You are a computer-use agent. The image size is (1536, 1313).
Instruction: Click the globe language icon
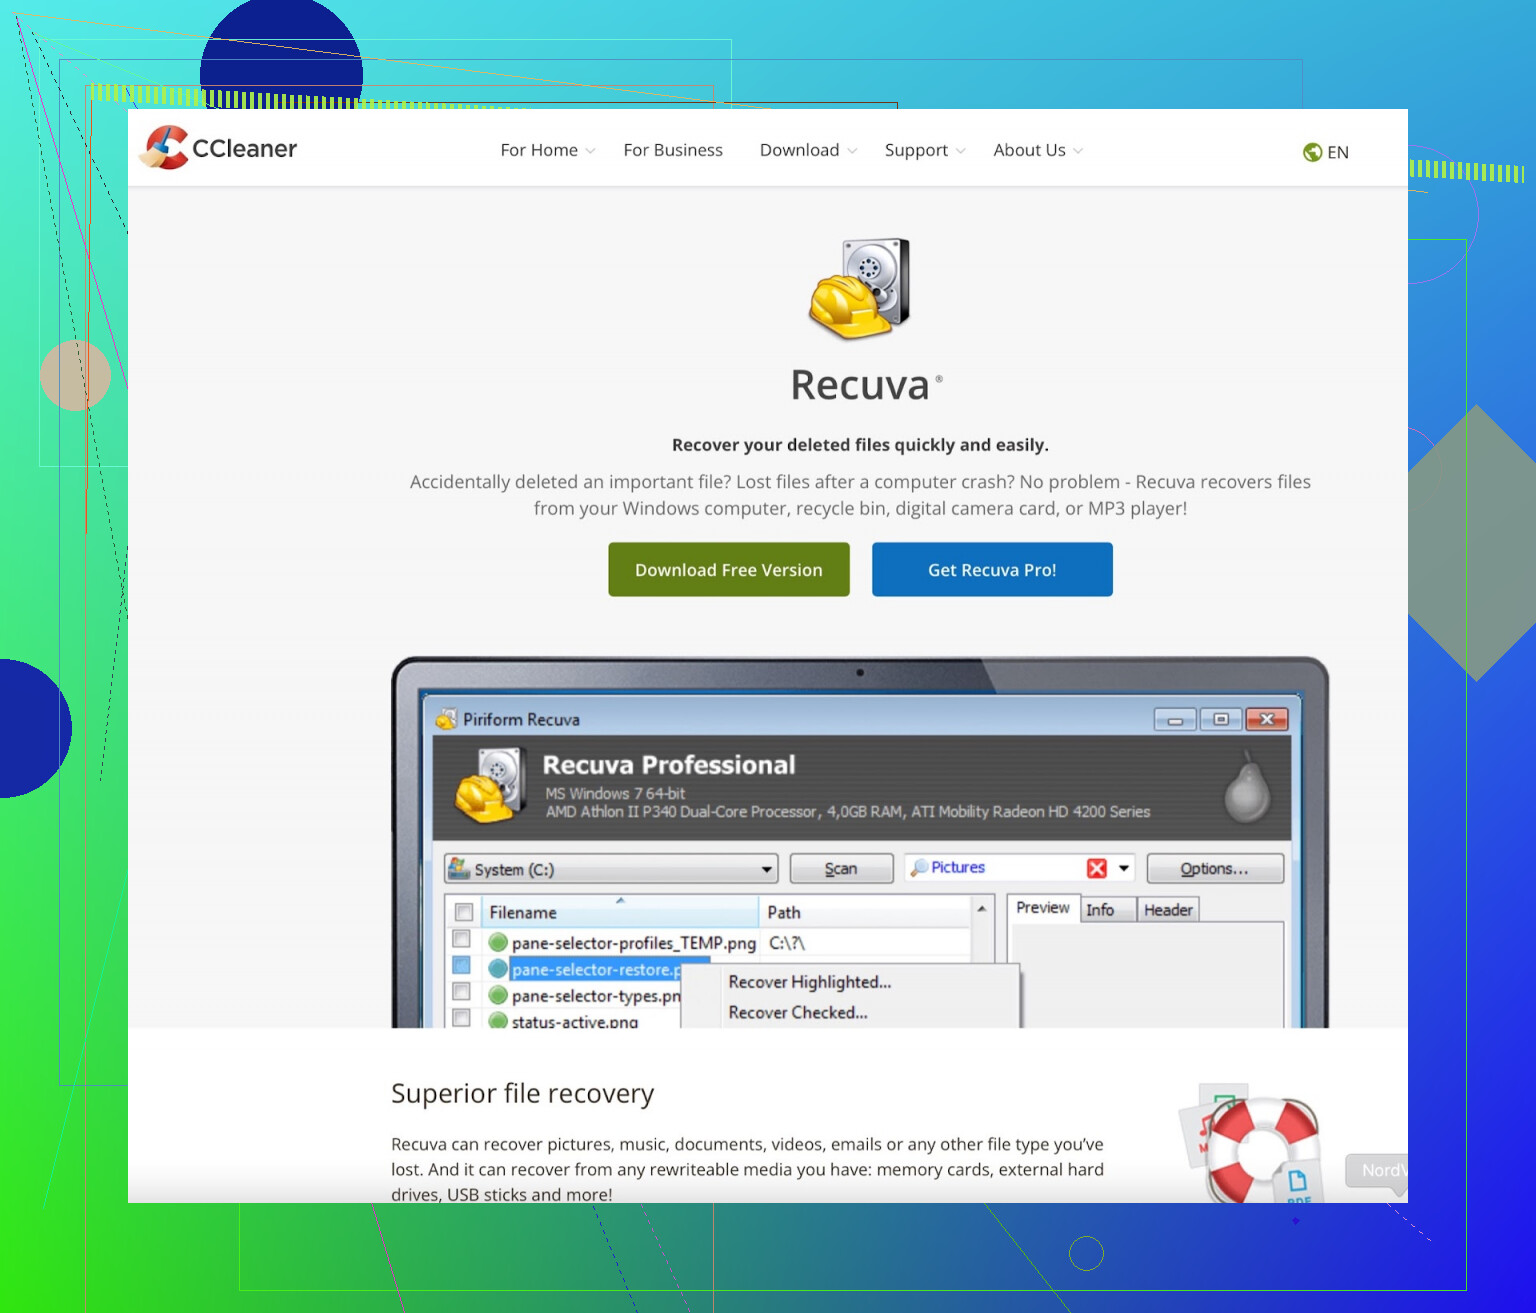coord(1312,152)
